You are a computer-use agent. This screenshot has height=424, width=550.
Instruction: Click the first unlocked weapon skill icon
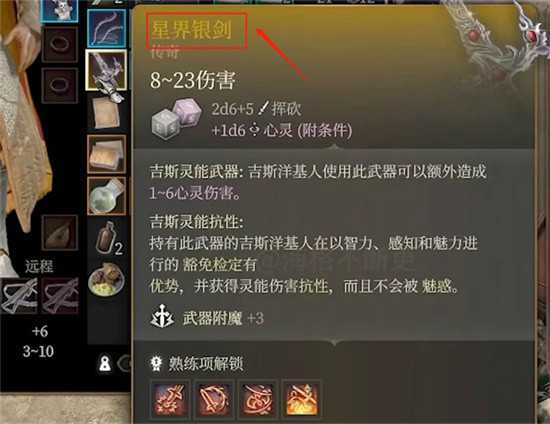click(x=170, y=399)
